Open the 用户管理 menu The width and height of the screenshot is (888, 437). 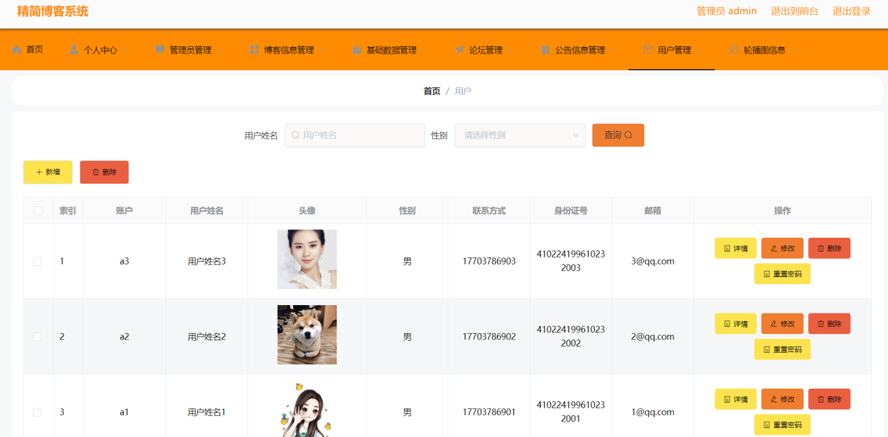point(672,50)
